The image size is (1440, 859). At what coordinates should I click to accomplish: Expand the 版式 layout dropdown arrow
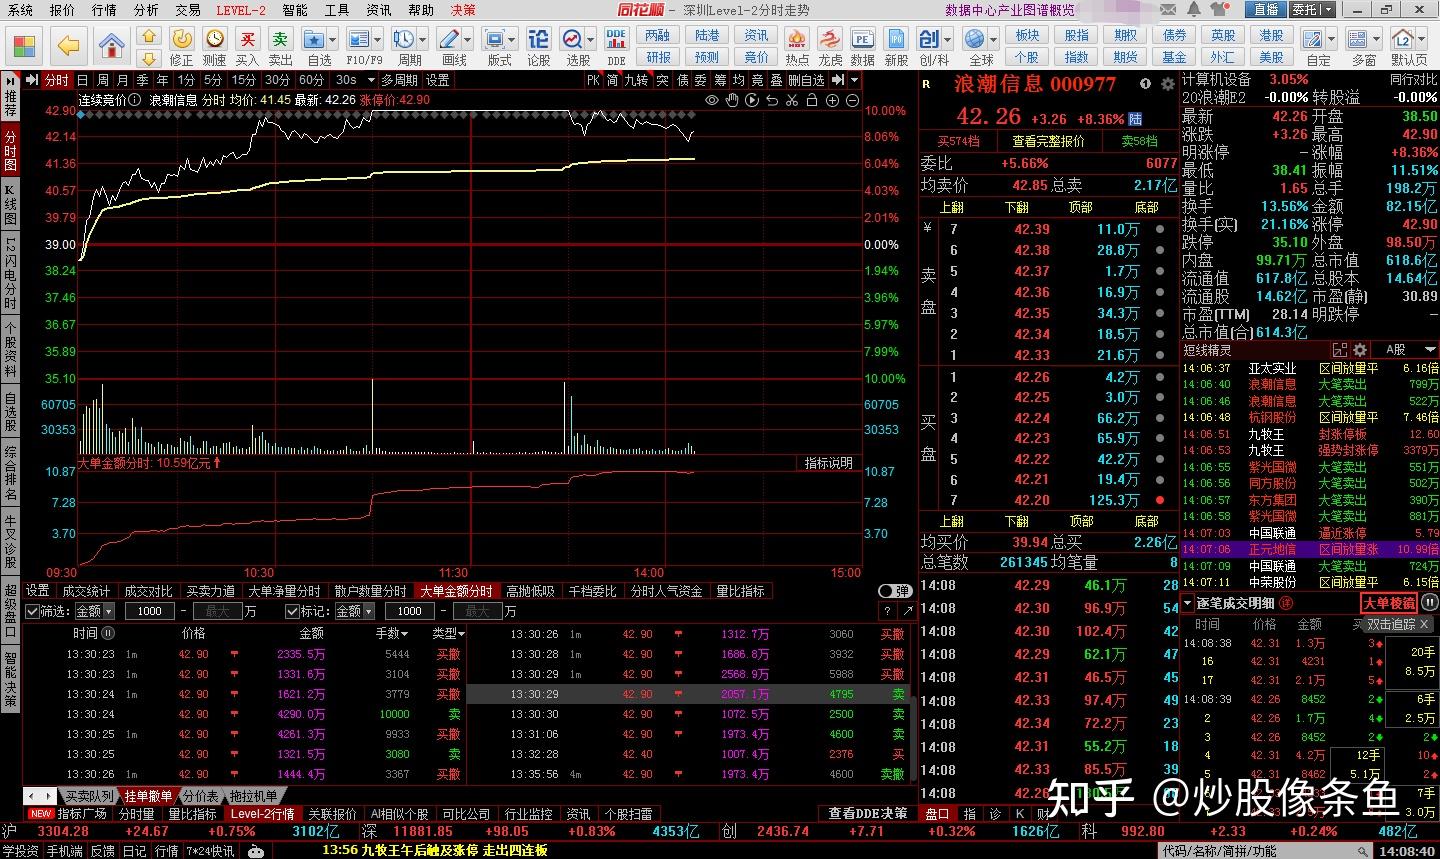click(510, 39)
